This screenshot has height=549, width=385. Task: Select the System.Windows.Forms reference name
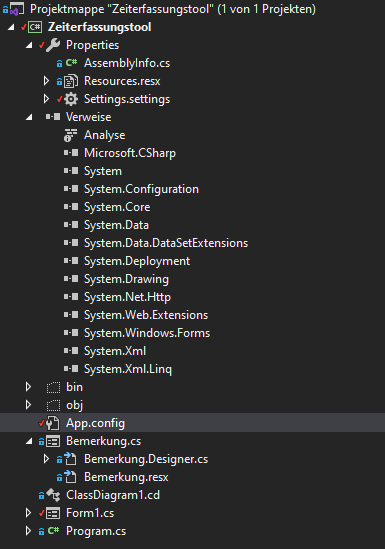[147, 333]
